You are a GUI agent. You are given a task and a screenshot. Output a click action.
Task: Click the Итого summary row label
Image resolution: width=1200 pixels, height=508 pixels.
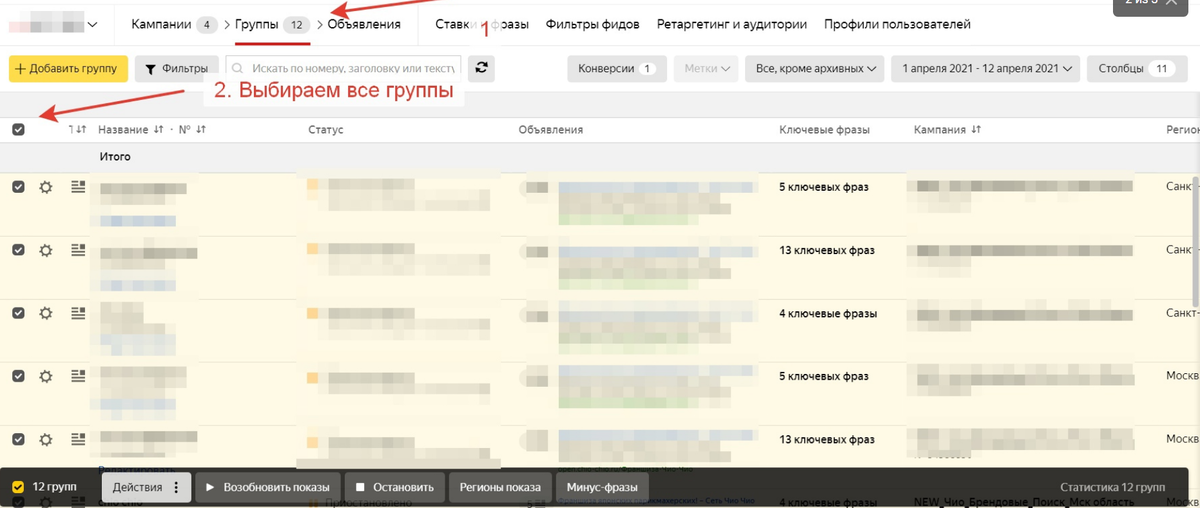(115, 157)
